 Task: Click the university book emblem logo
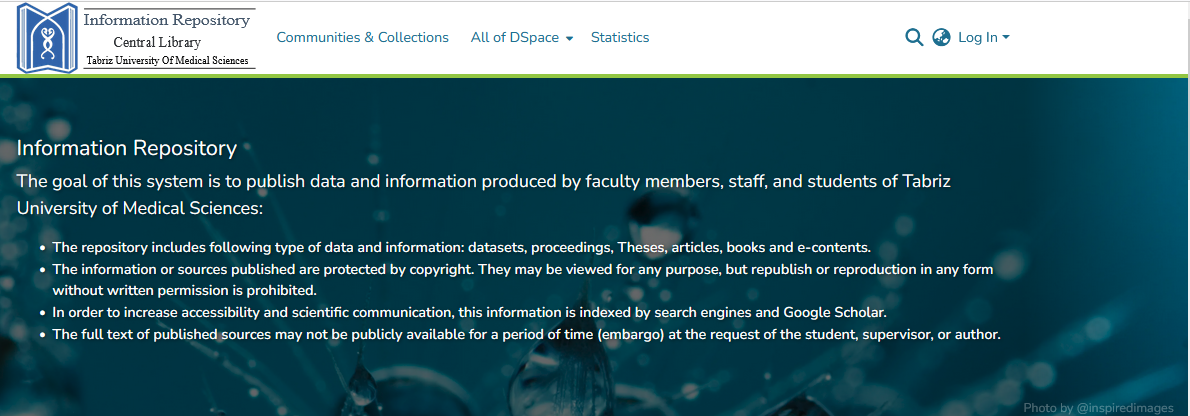47,38
